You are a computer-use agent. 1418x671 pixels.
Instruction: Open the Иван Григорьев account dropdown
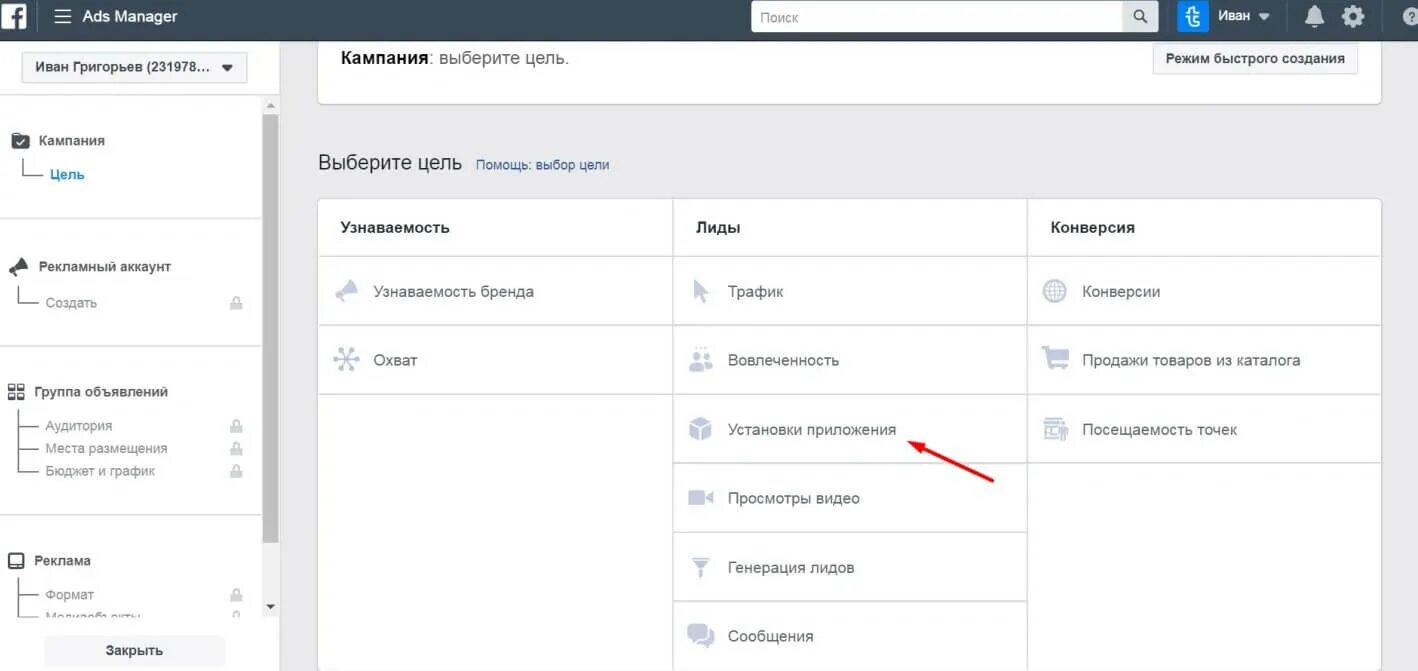134,68
